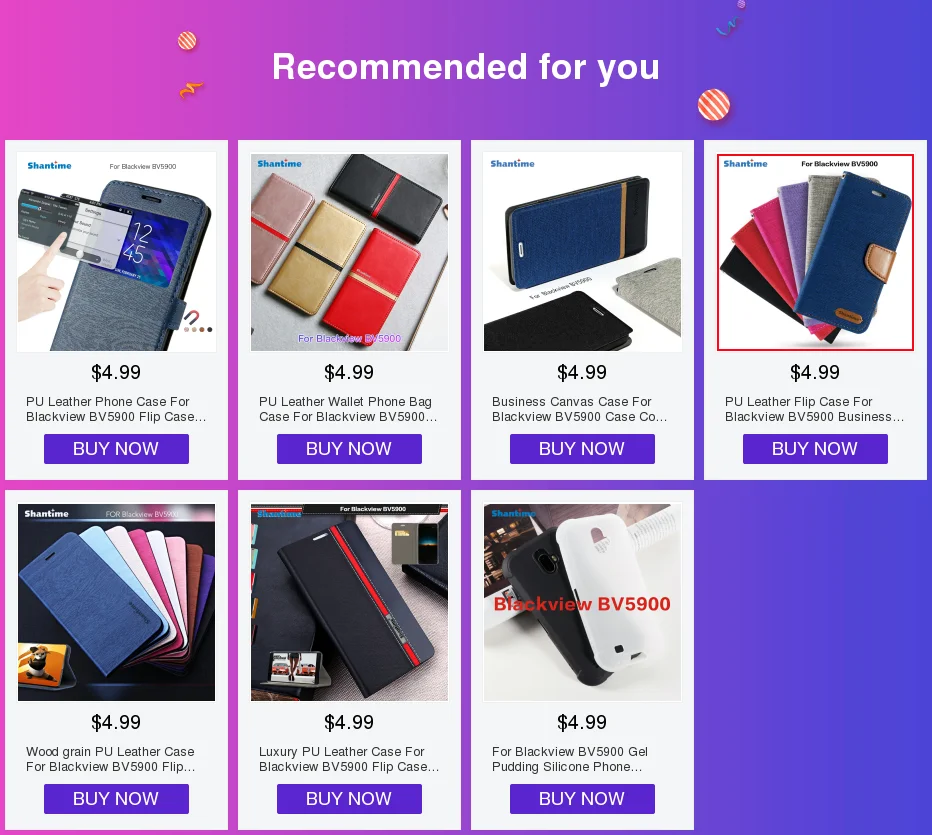Open 'PU Leather Wallet Phone Bag Case' title link
The image size is (932, 835).
(x=348, y=409)
